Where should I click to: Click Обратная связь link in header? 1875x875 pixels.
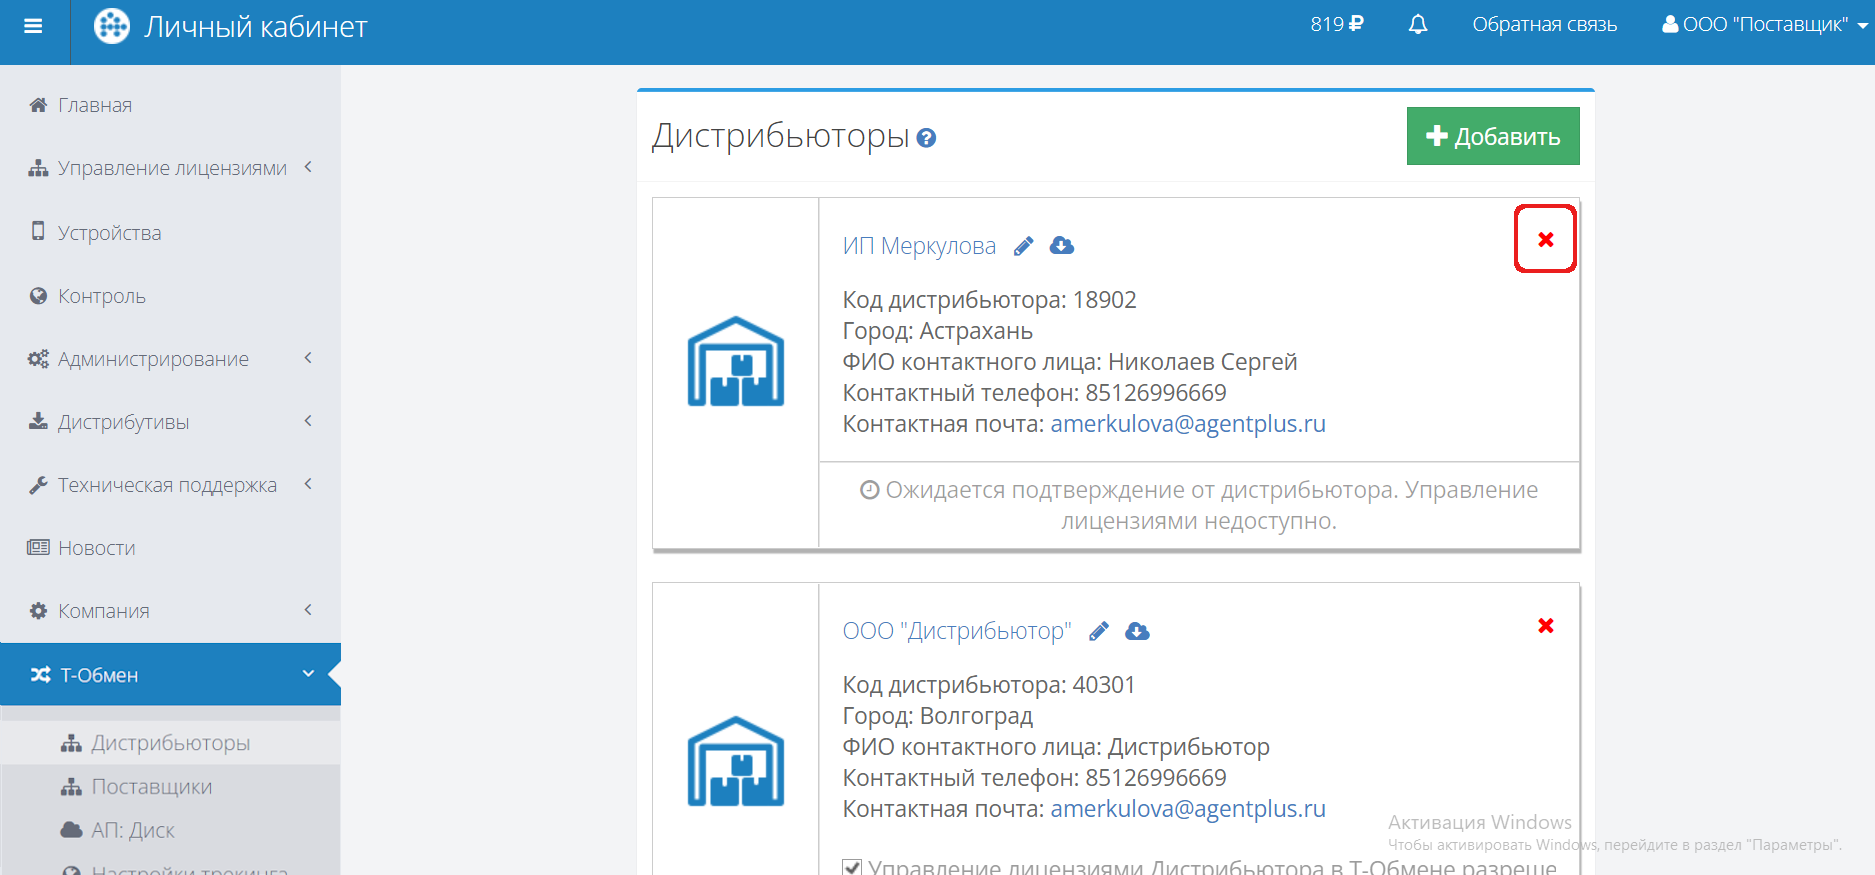pyautogui.click(x=1544, y=25)
